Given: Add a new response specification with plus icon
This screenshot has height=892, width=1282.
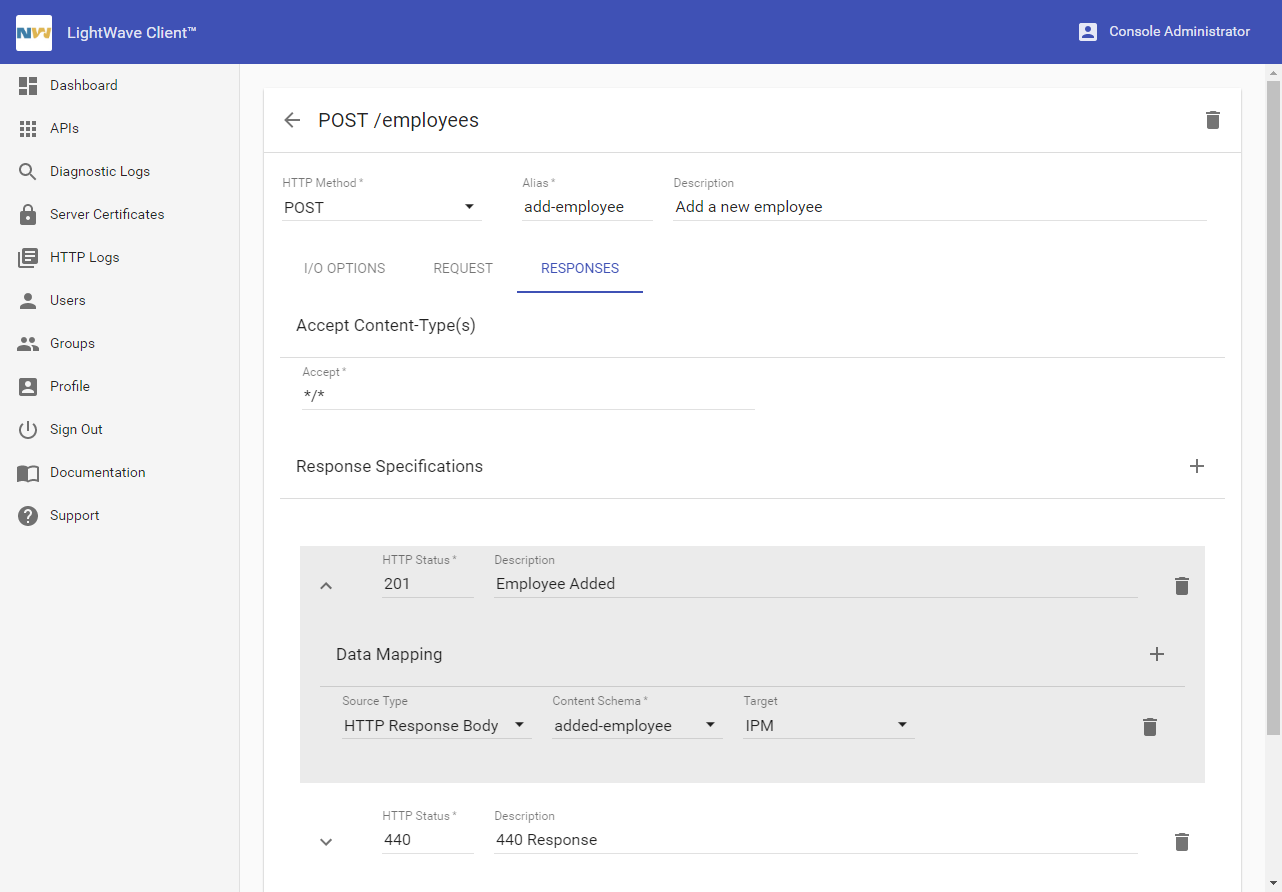Looking at the screenshot, I should point(1196,466).
